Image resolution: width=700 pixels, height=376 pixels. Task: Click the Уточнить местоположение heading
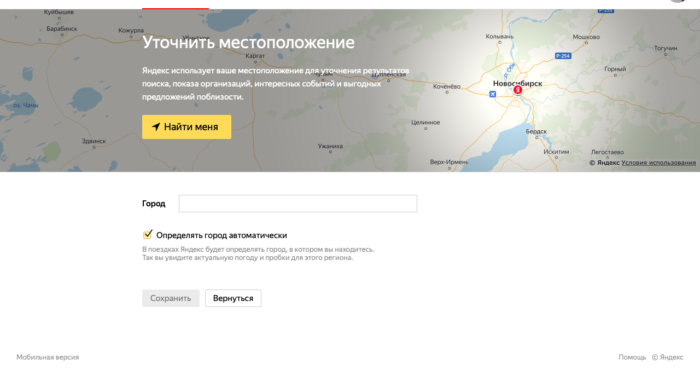tap(248, 42)
